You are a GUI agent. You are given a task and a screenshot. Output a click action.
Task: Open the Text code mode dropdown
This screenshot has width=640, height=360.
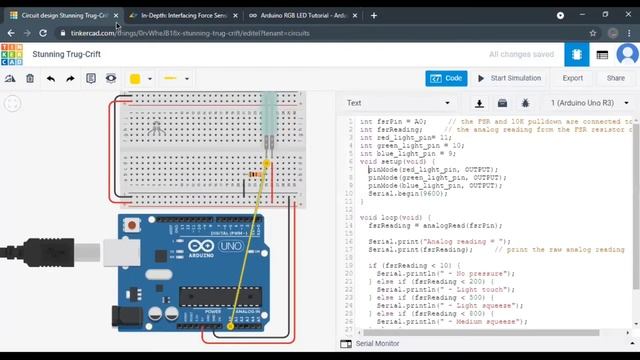[398, 103]
